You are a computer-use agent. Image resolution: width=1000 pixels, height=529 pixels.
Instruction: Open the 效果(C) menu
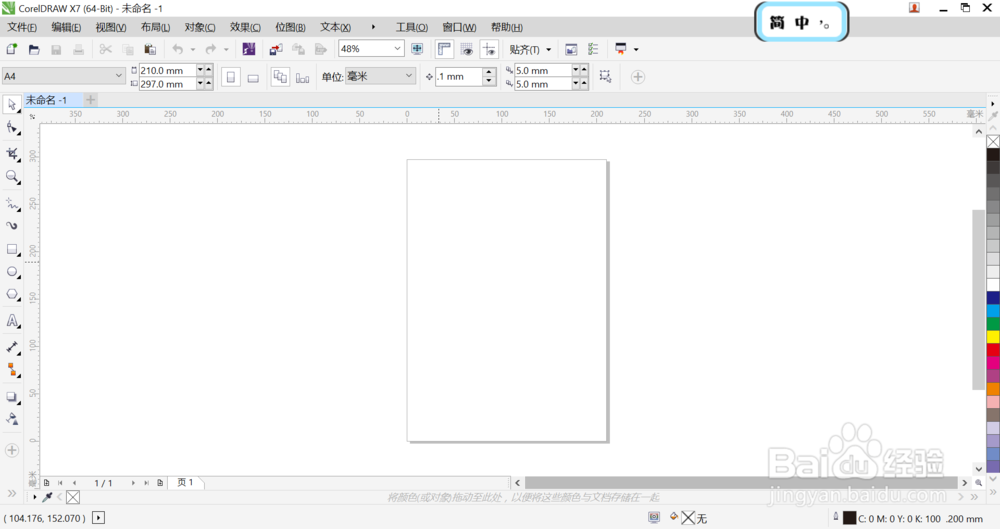point(246,27)
